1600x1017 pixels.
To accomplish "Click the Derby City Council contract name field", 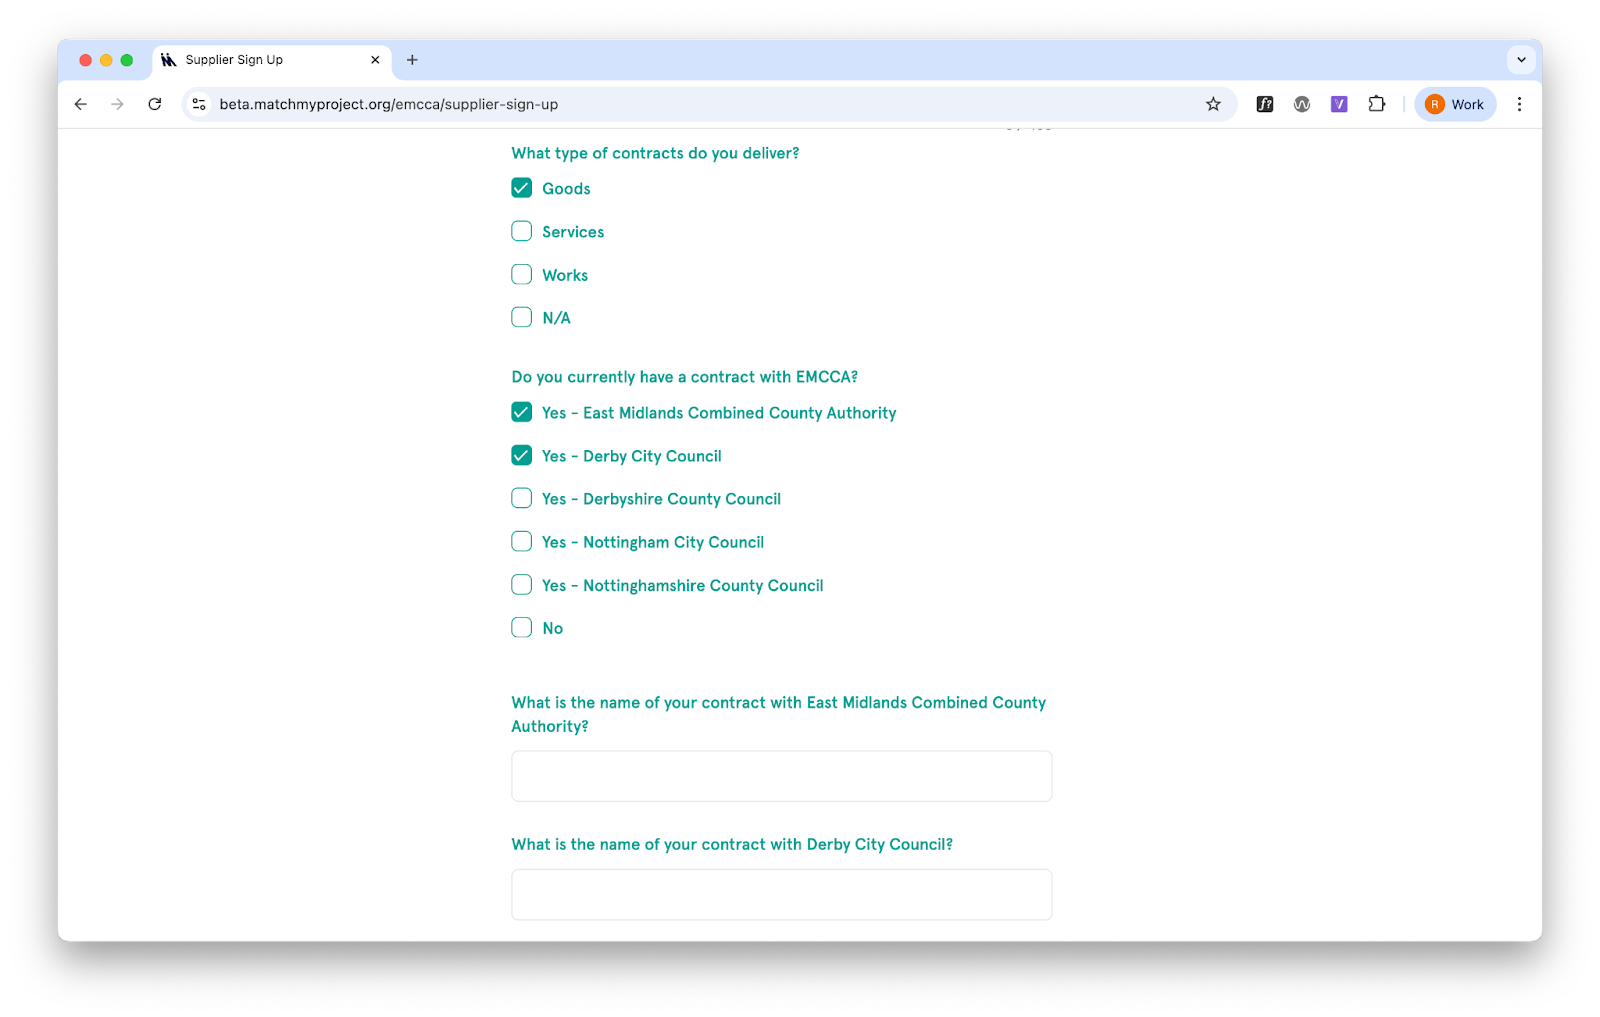I will [781, 894].
